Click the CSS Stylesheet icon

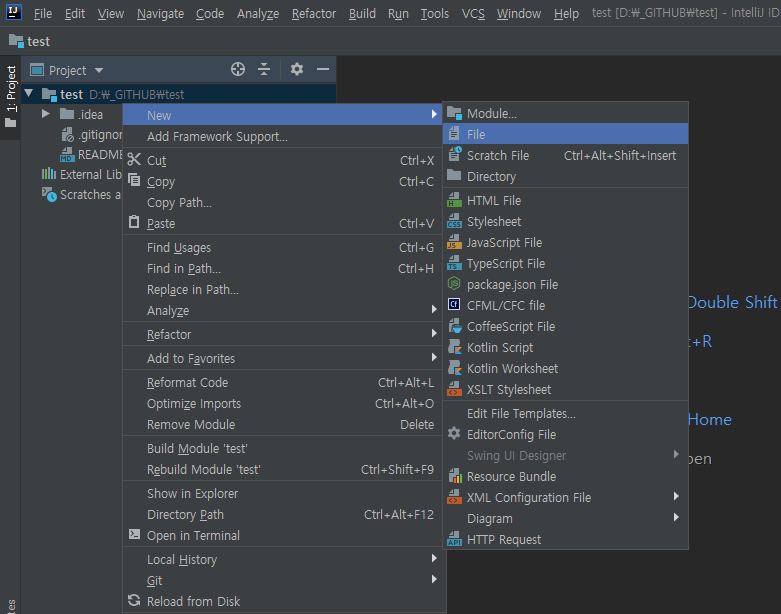tap(454, 221)
